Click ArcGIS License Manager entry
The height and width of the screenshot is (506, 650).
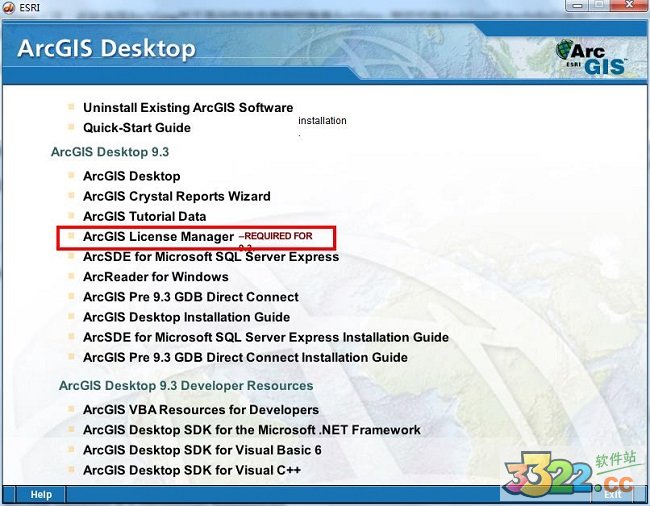coord(158,237)
